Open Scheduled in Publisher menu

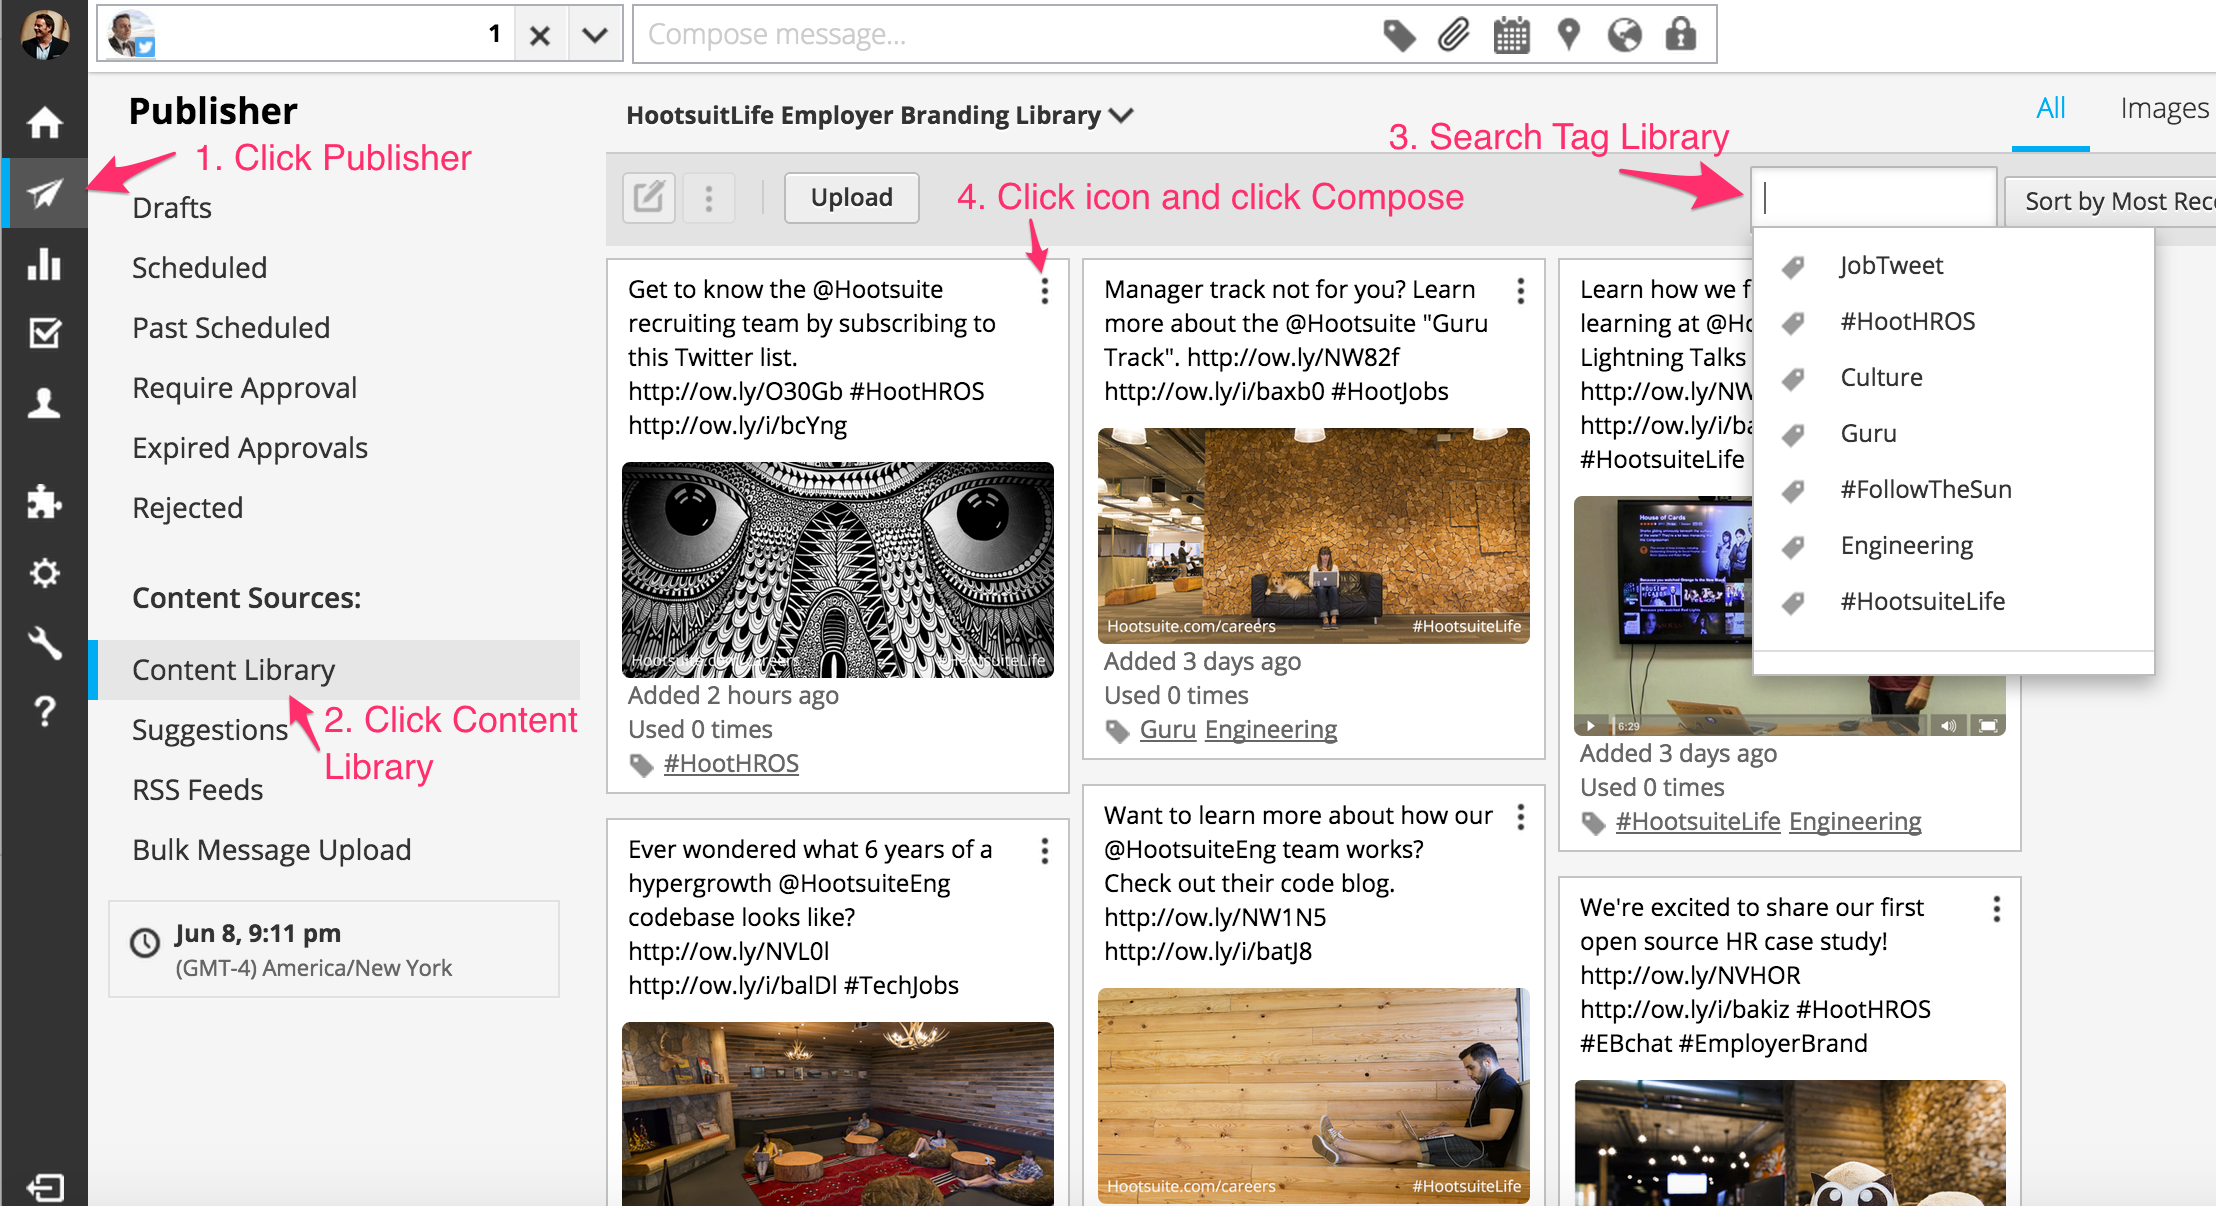point(199,268)
